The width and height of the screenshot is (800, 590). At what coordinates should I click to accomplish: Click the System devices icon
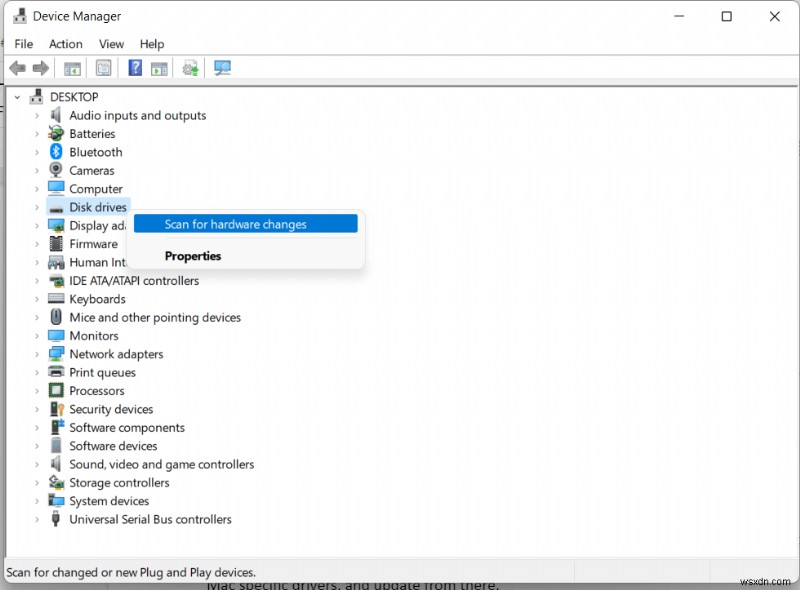(x=56, y=500)
